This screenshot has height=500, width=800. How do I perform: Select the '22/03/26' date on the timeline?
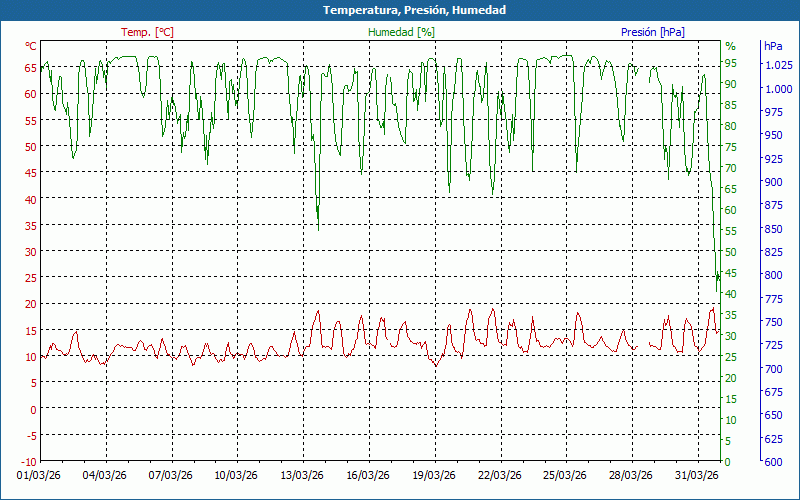point(499,476)
